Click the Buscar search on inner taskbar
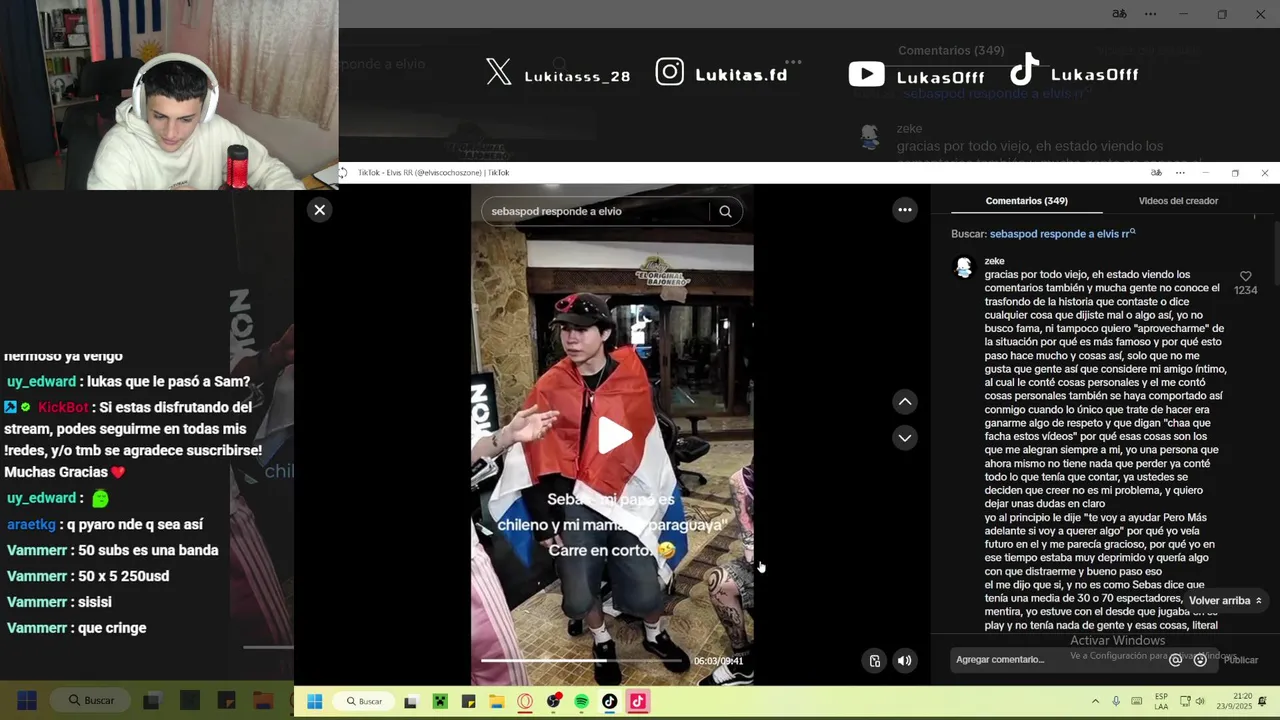 [364, 702]
